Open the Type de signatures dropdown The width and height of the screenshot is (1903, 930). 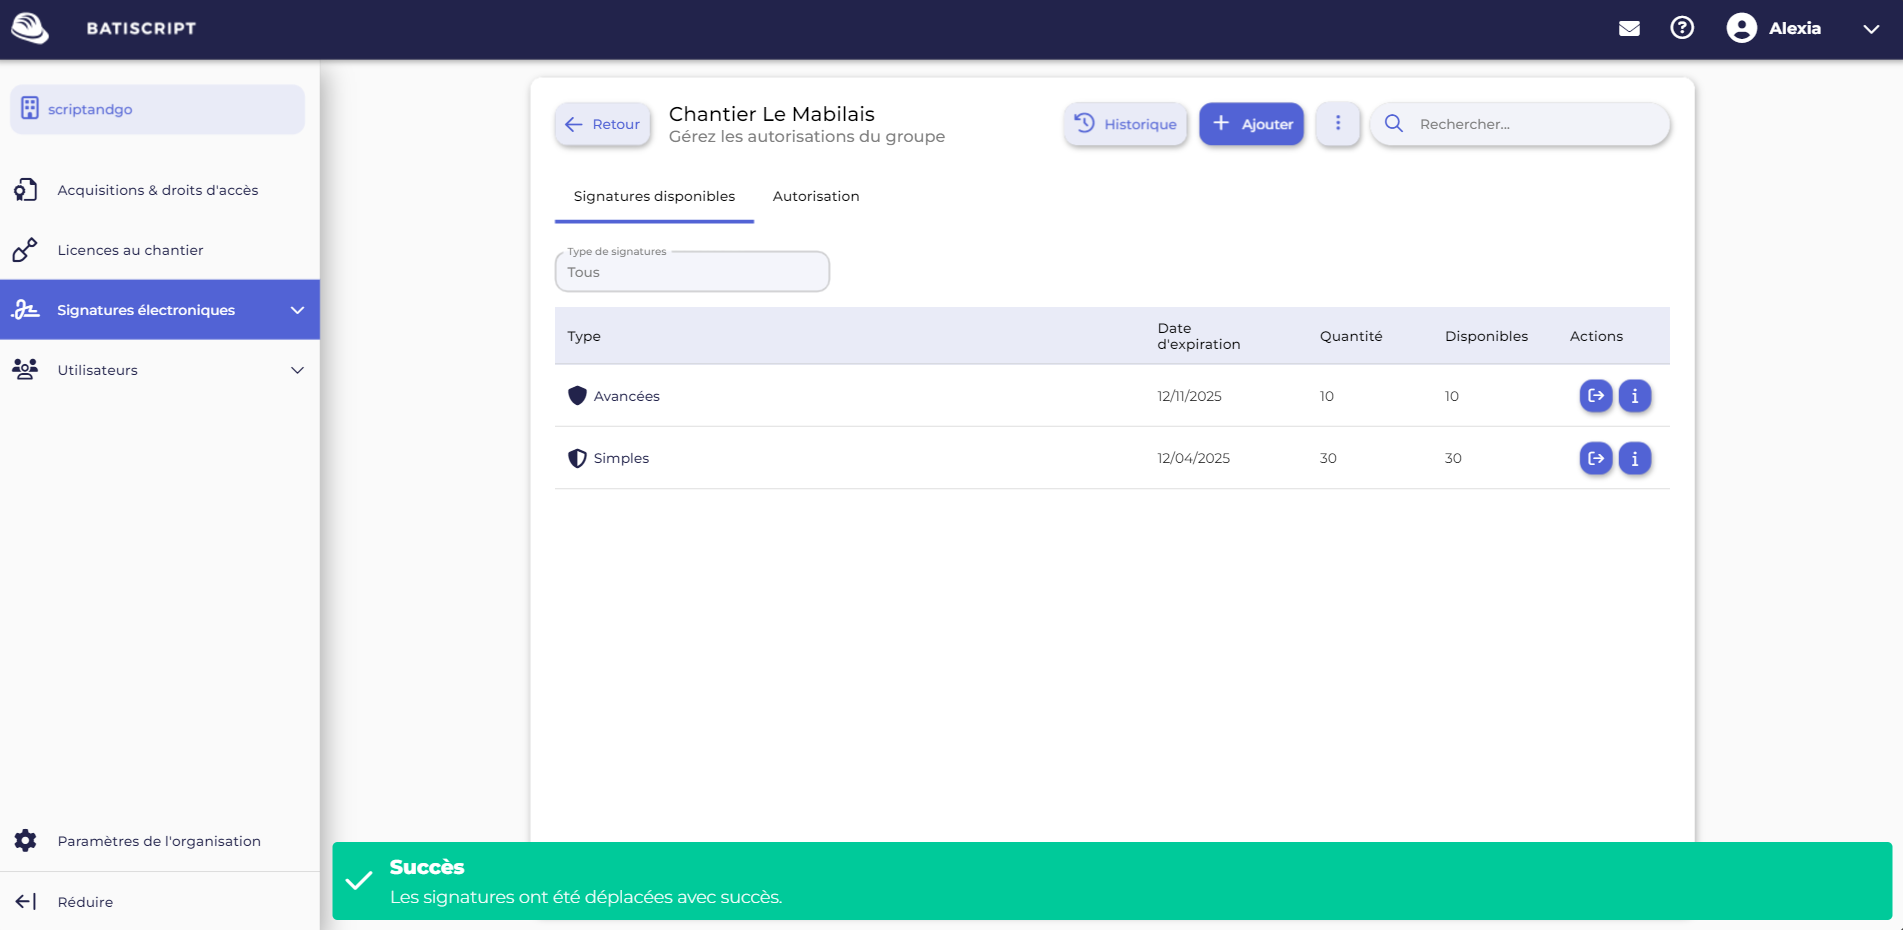[692, 271]
